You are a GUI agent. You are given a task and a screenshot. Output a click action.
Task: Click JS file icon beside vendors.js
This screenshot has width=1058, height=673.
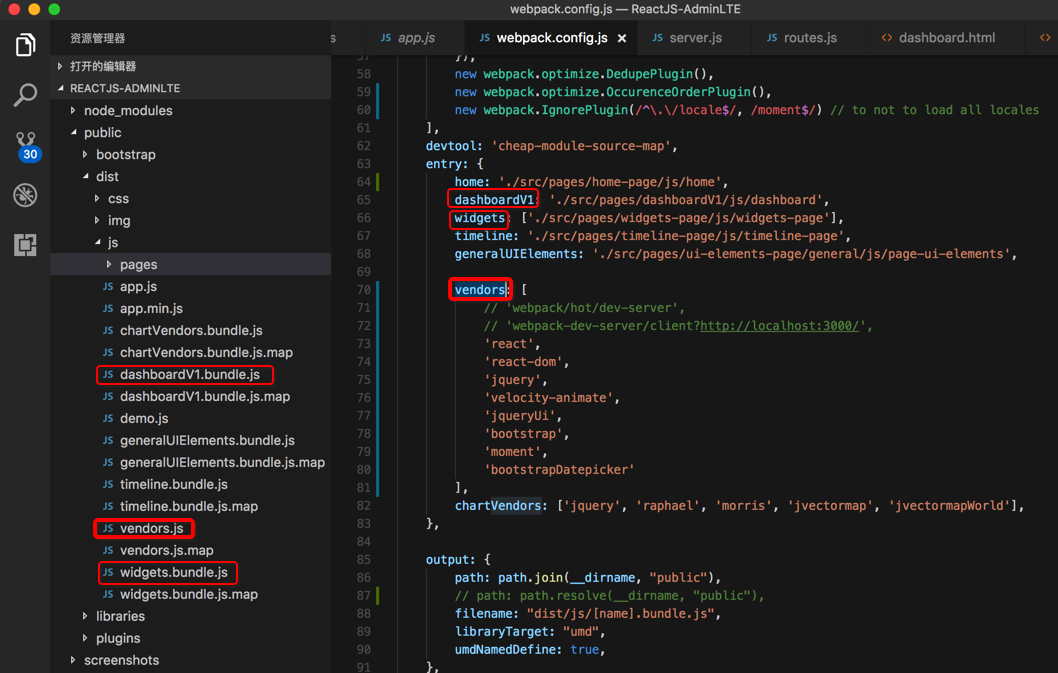108,528
